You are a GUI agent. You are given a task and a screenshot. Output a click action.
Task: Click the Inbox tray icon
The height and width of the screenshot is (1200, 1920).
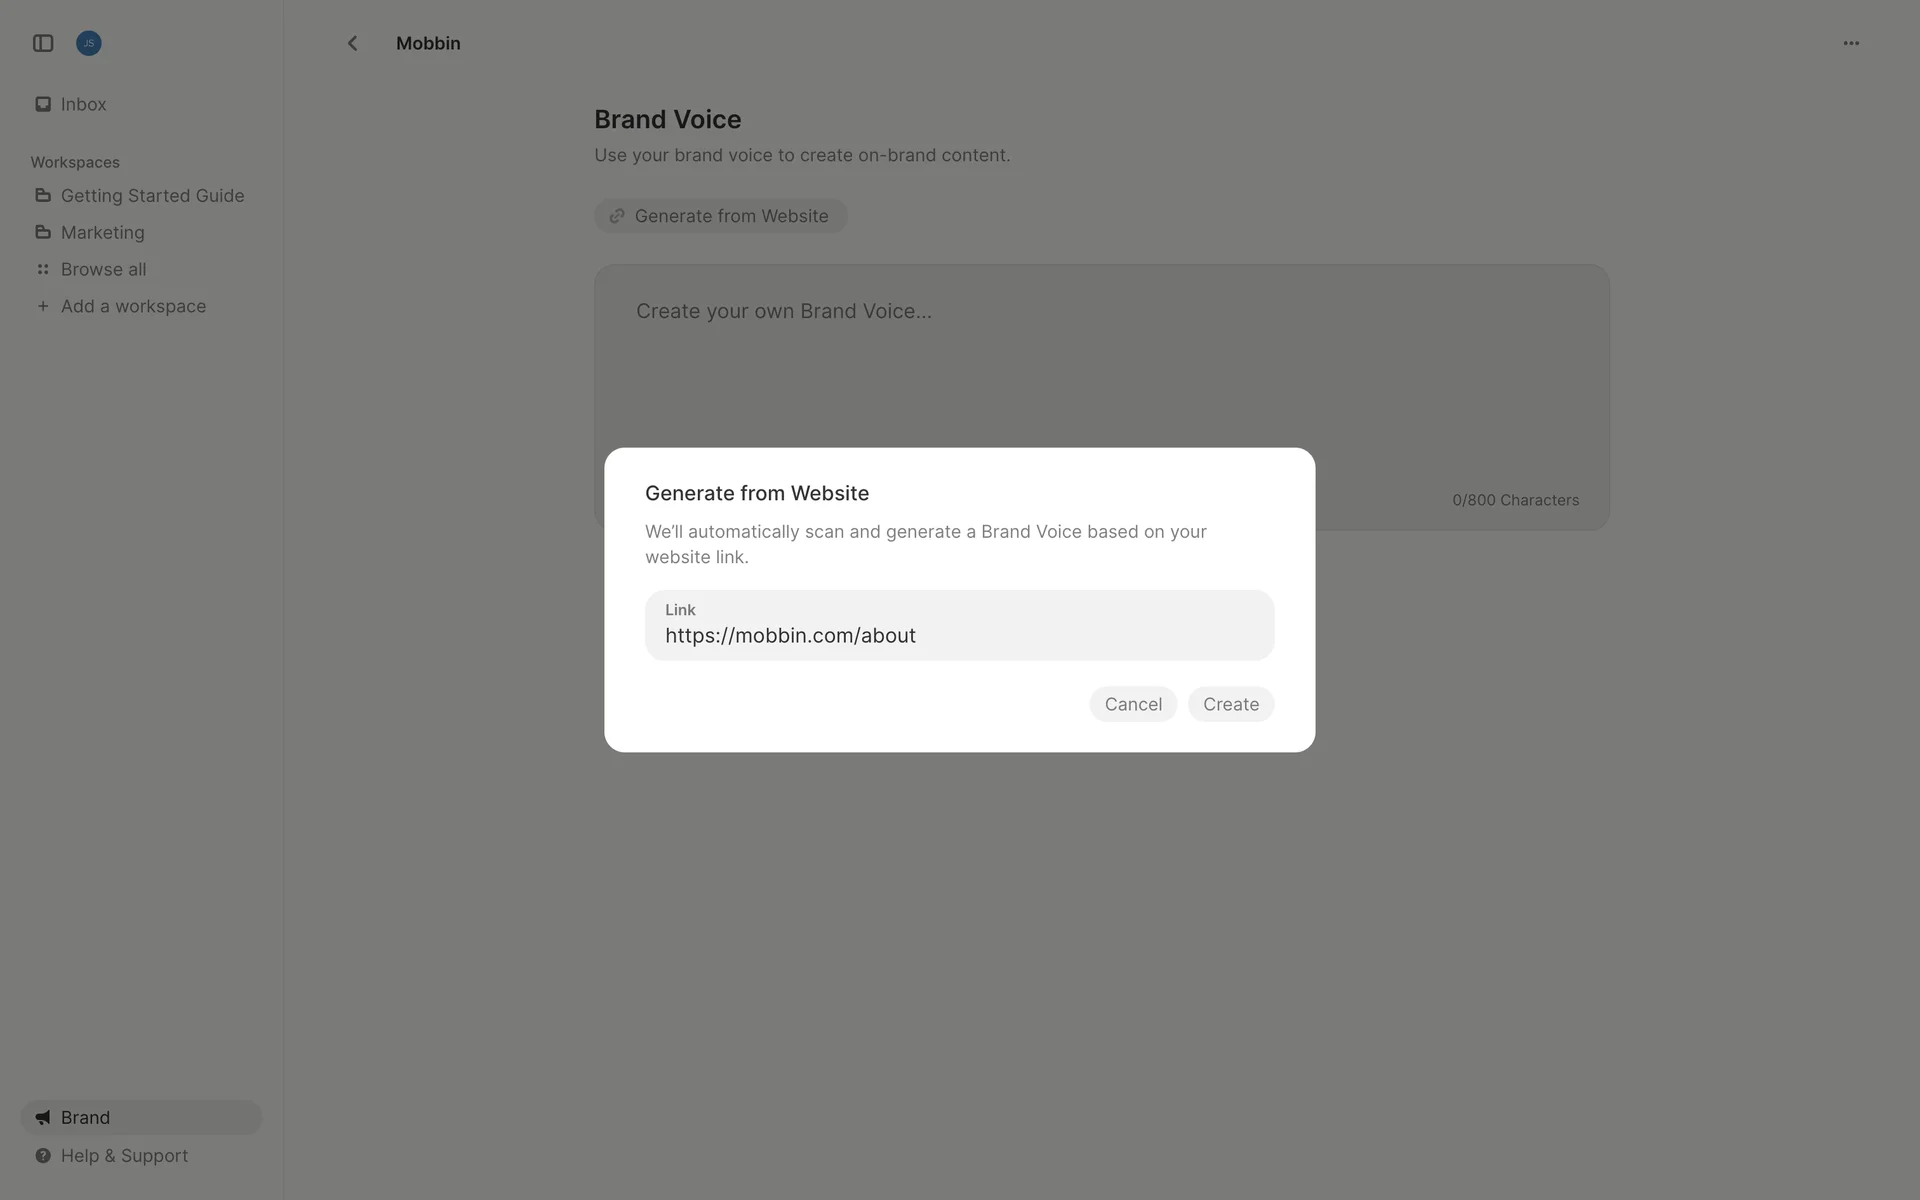[x=43, y=104]
